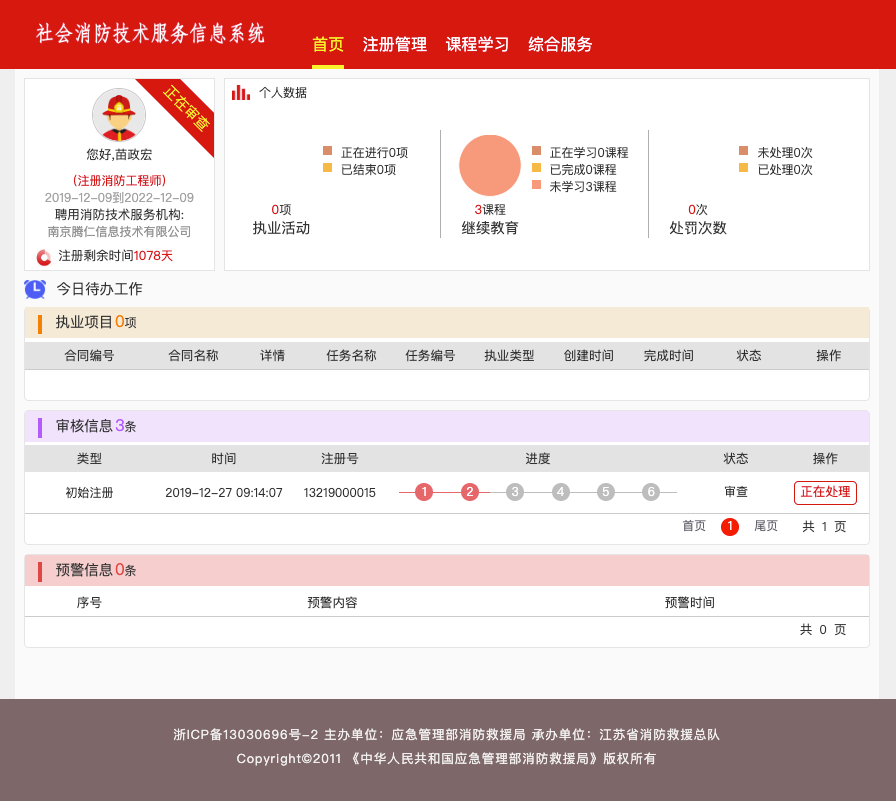Image resolution: width=896 pixels, height=801 pixels.
Task: Click pagination page 1 red circle
Action: click(730, 526)
